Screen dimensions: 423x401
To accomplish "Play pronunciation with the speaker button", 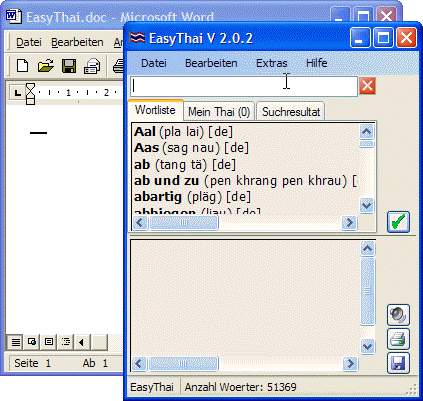I will 398,314.
